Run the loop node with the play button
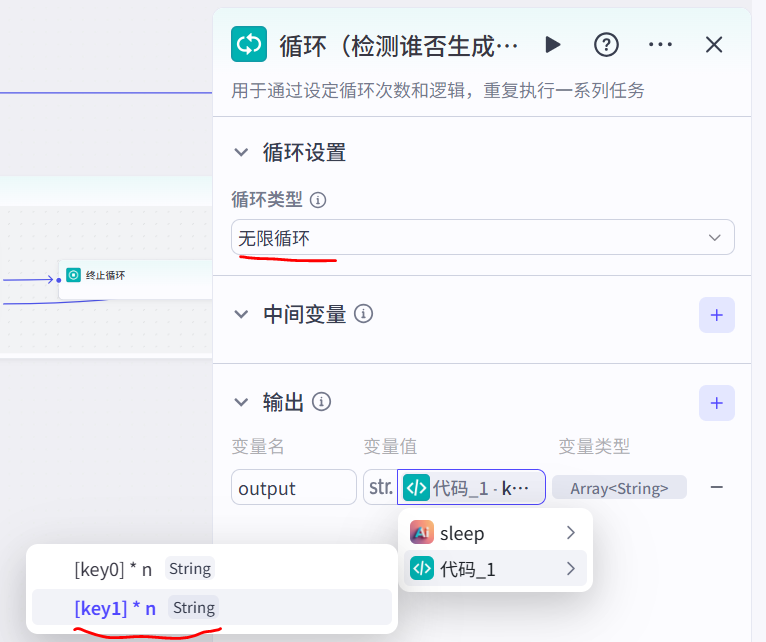Screen dimensions: 766x642 [553, 44]
